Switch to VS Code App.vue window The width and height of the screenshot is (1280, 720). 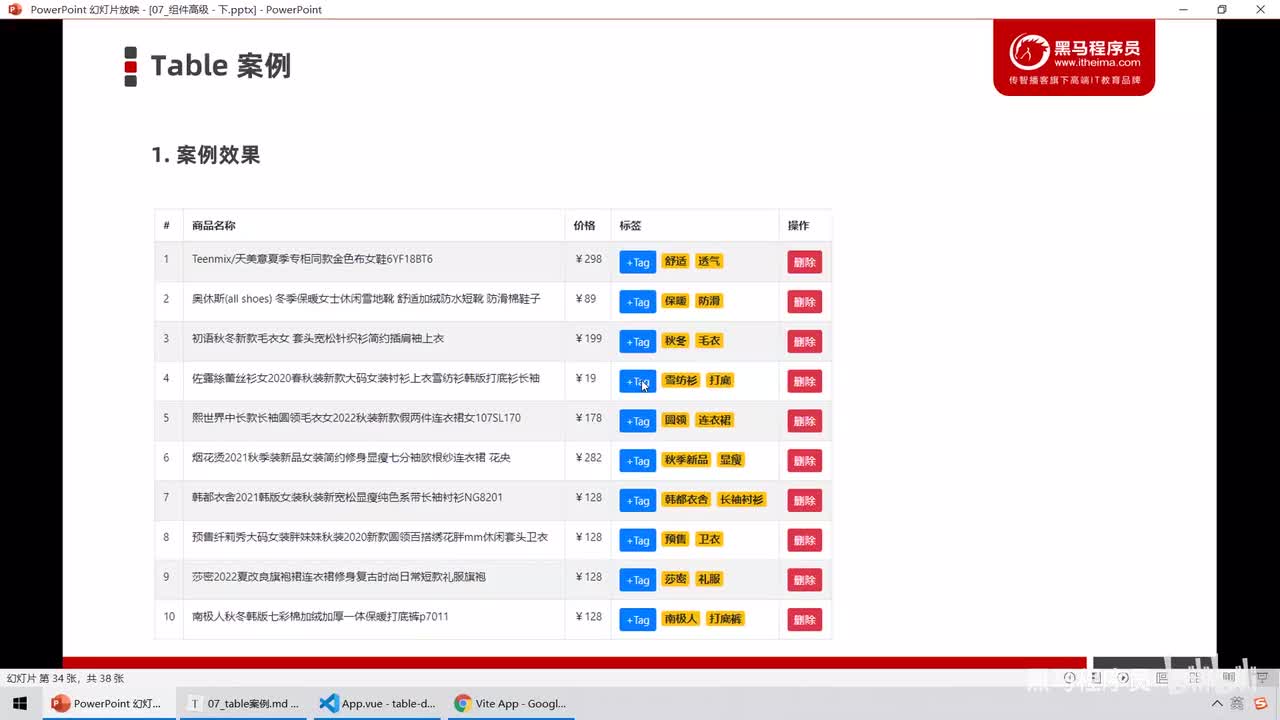pyautogui.click(x=378, y=704)
